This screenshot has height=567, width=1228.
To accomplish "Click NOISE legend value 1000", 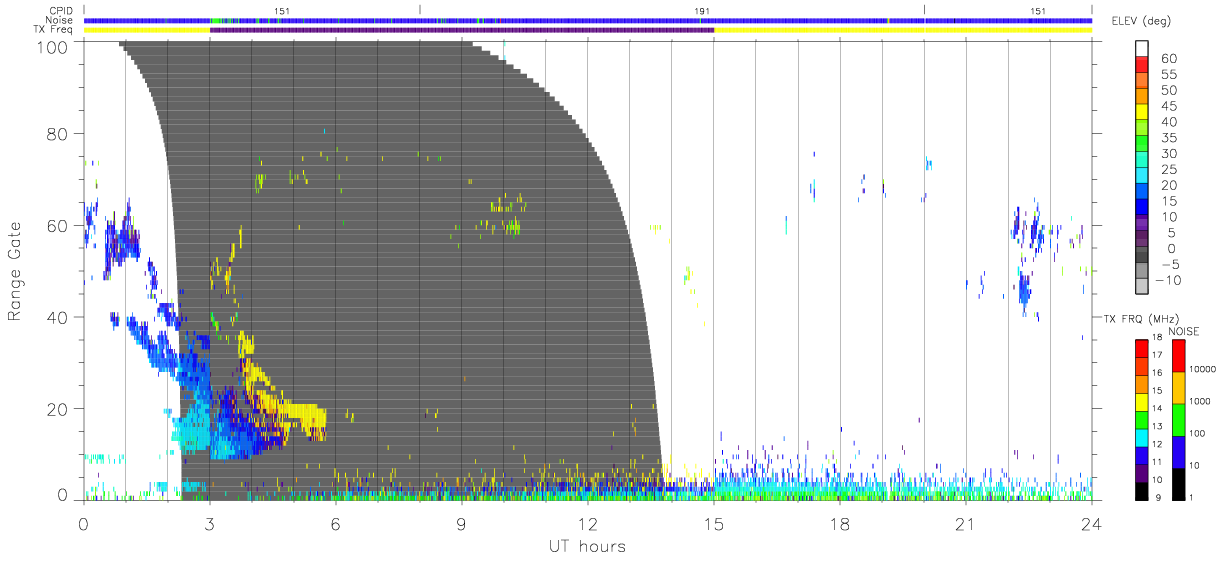I will (1200, 401).
